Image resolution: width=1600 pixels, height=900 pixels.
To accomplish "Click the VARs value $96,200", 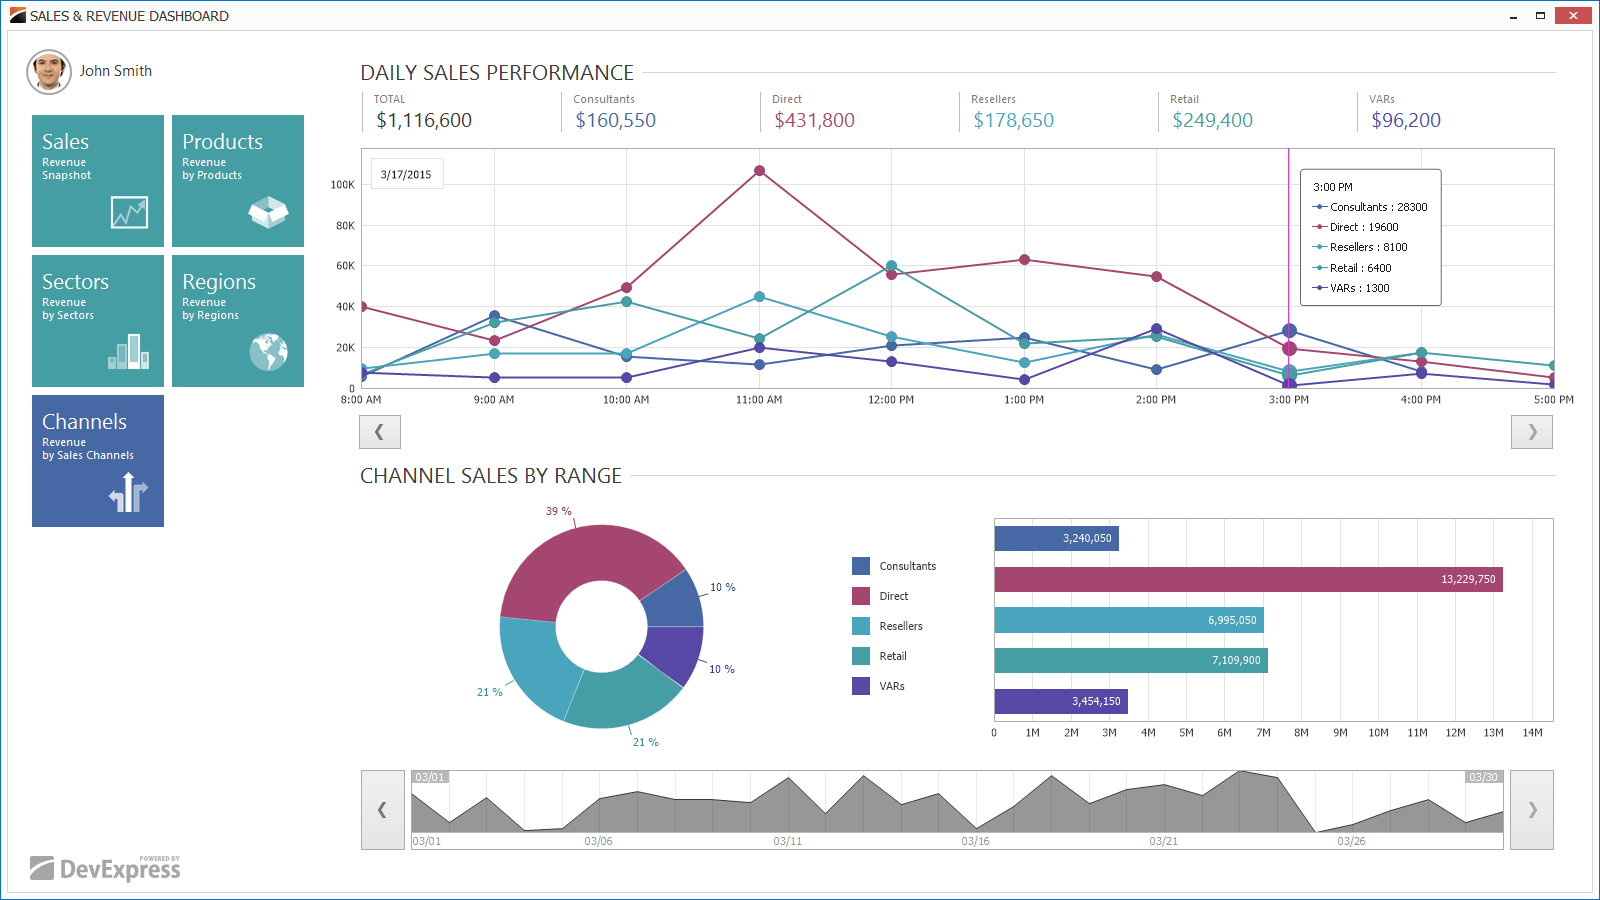I will (1406, 120).
